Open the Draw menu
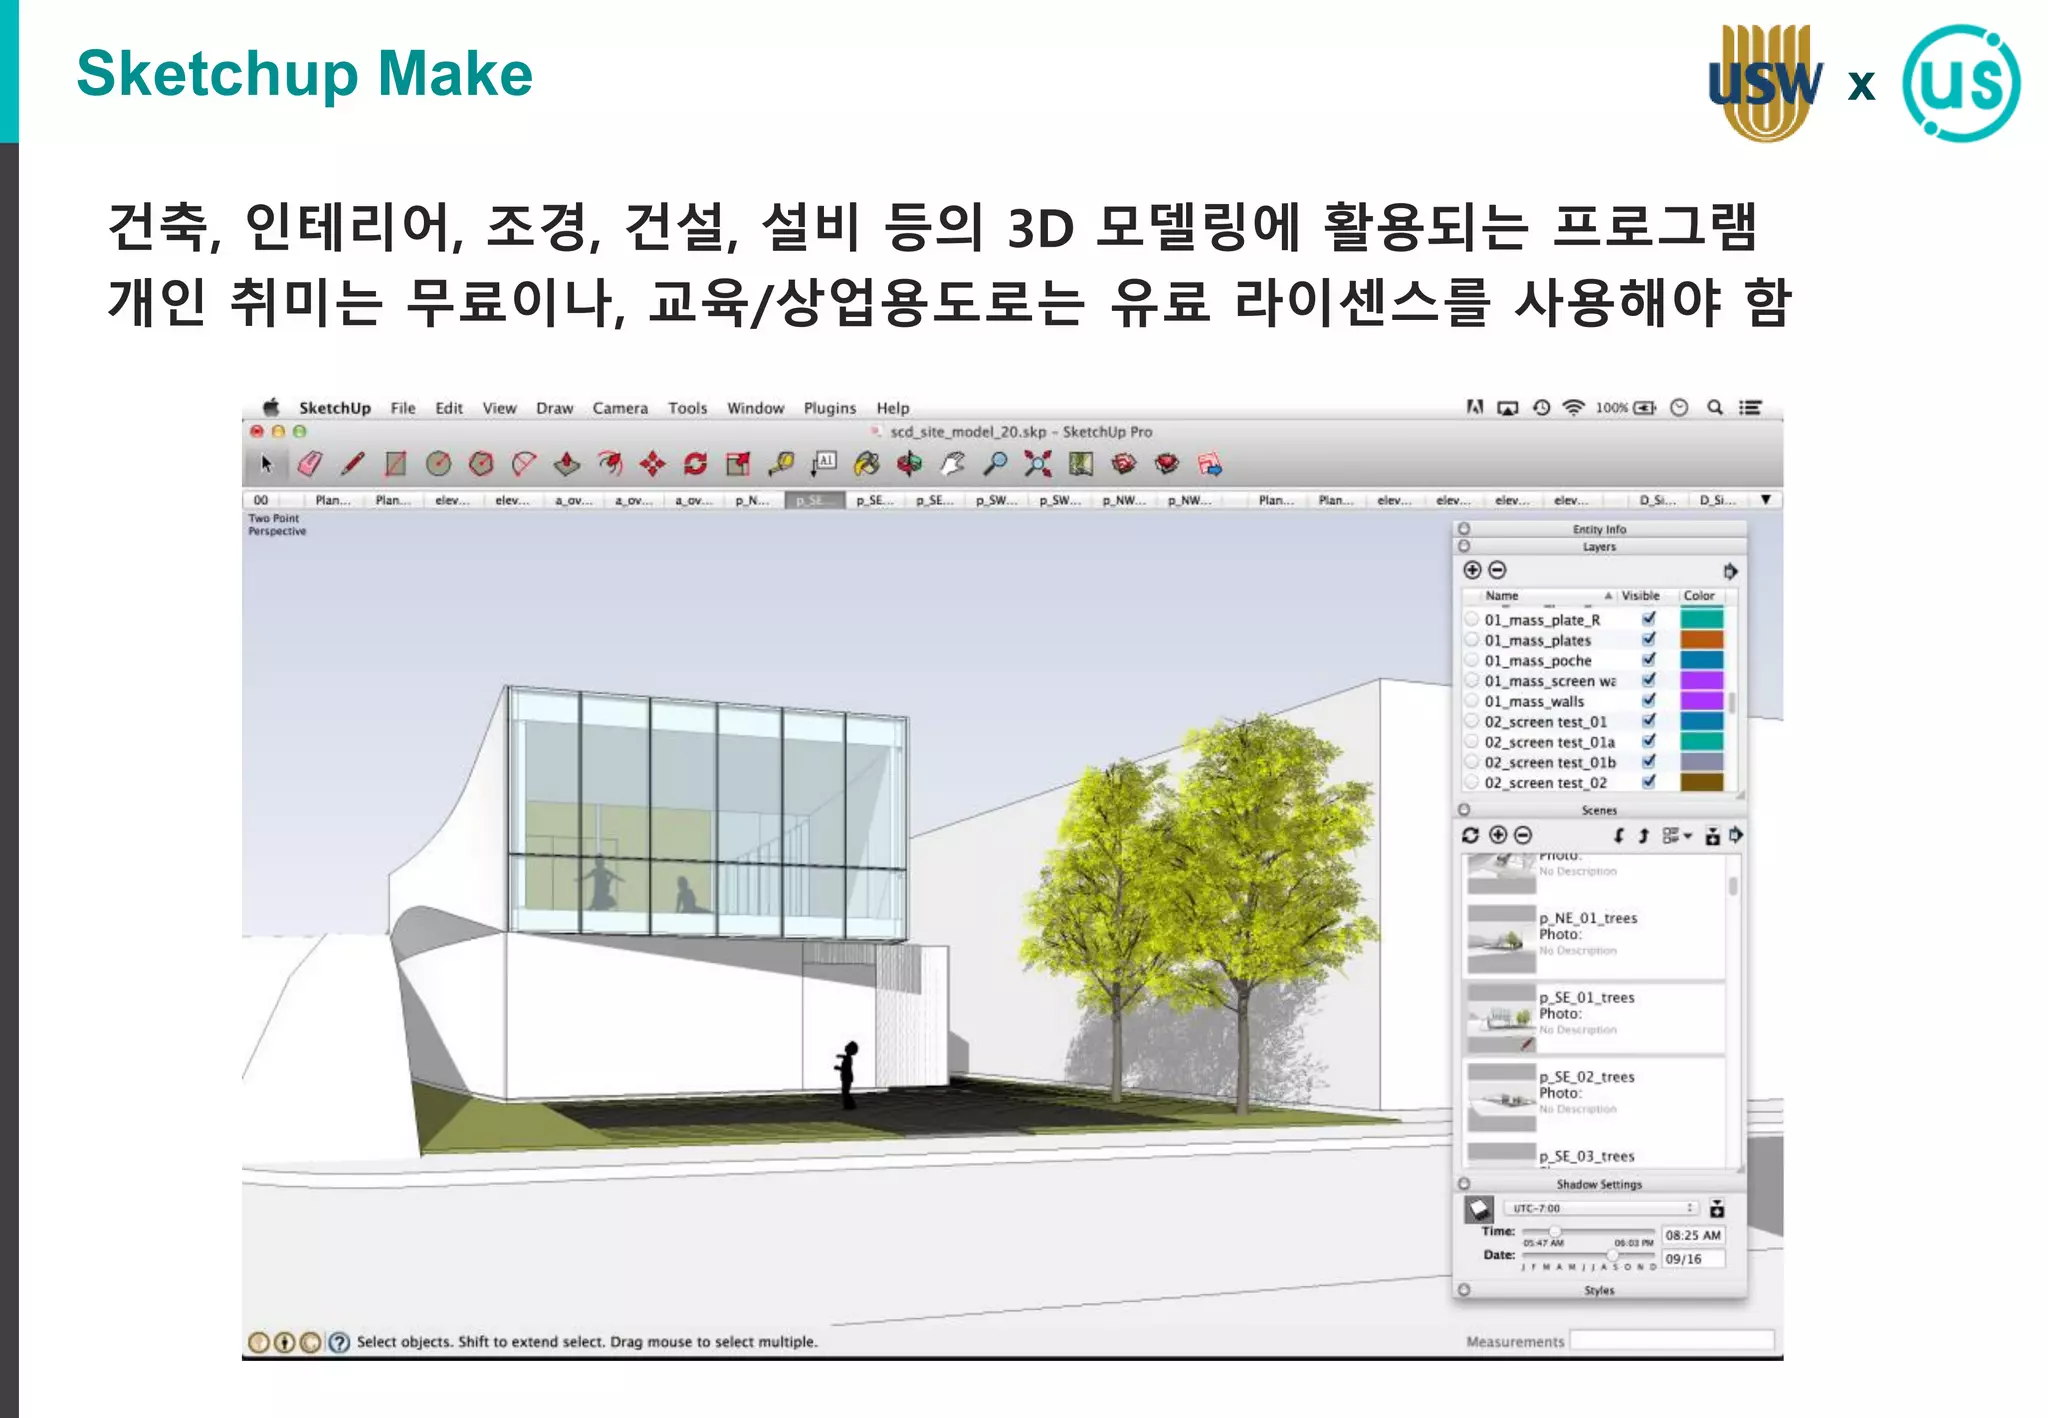Screen dimensions: 2048x1418 554,408
